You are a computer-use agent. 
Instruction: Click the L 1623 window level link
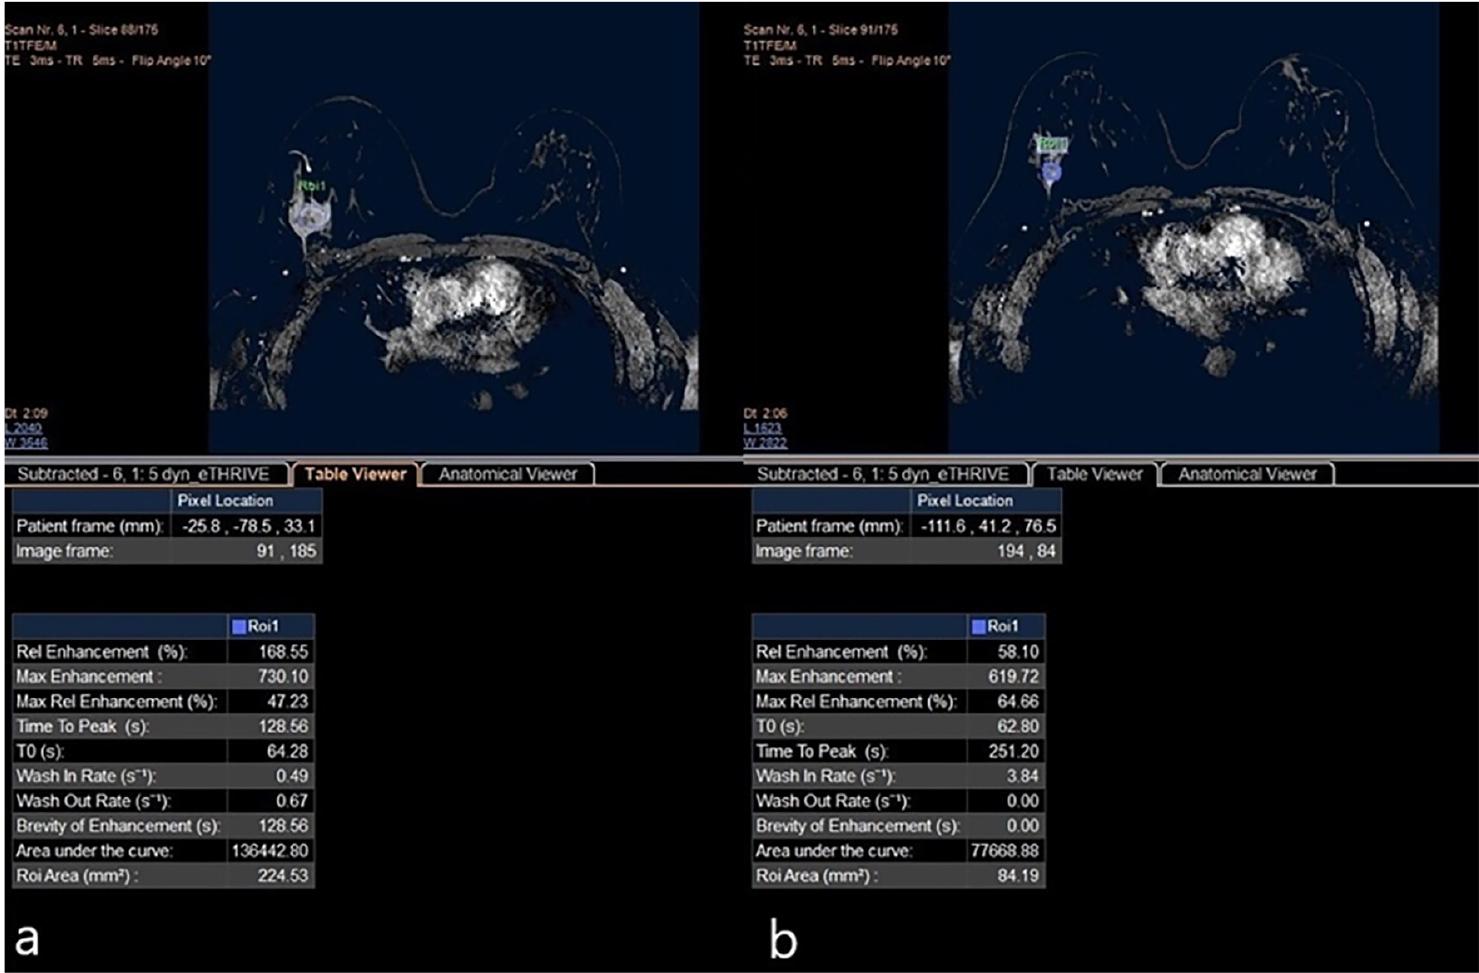coord(764,428)
